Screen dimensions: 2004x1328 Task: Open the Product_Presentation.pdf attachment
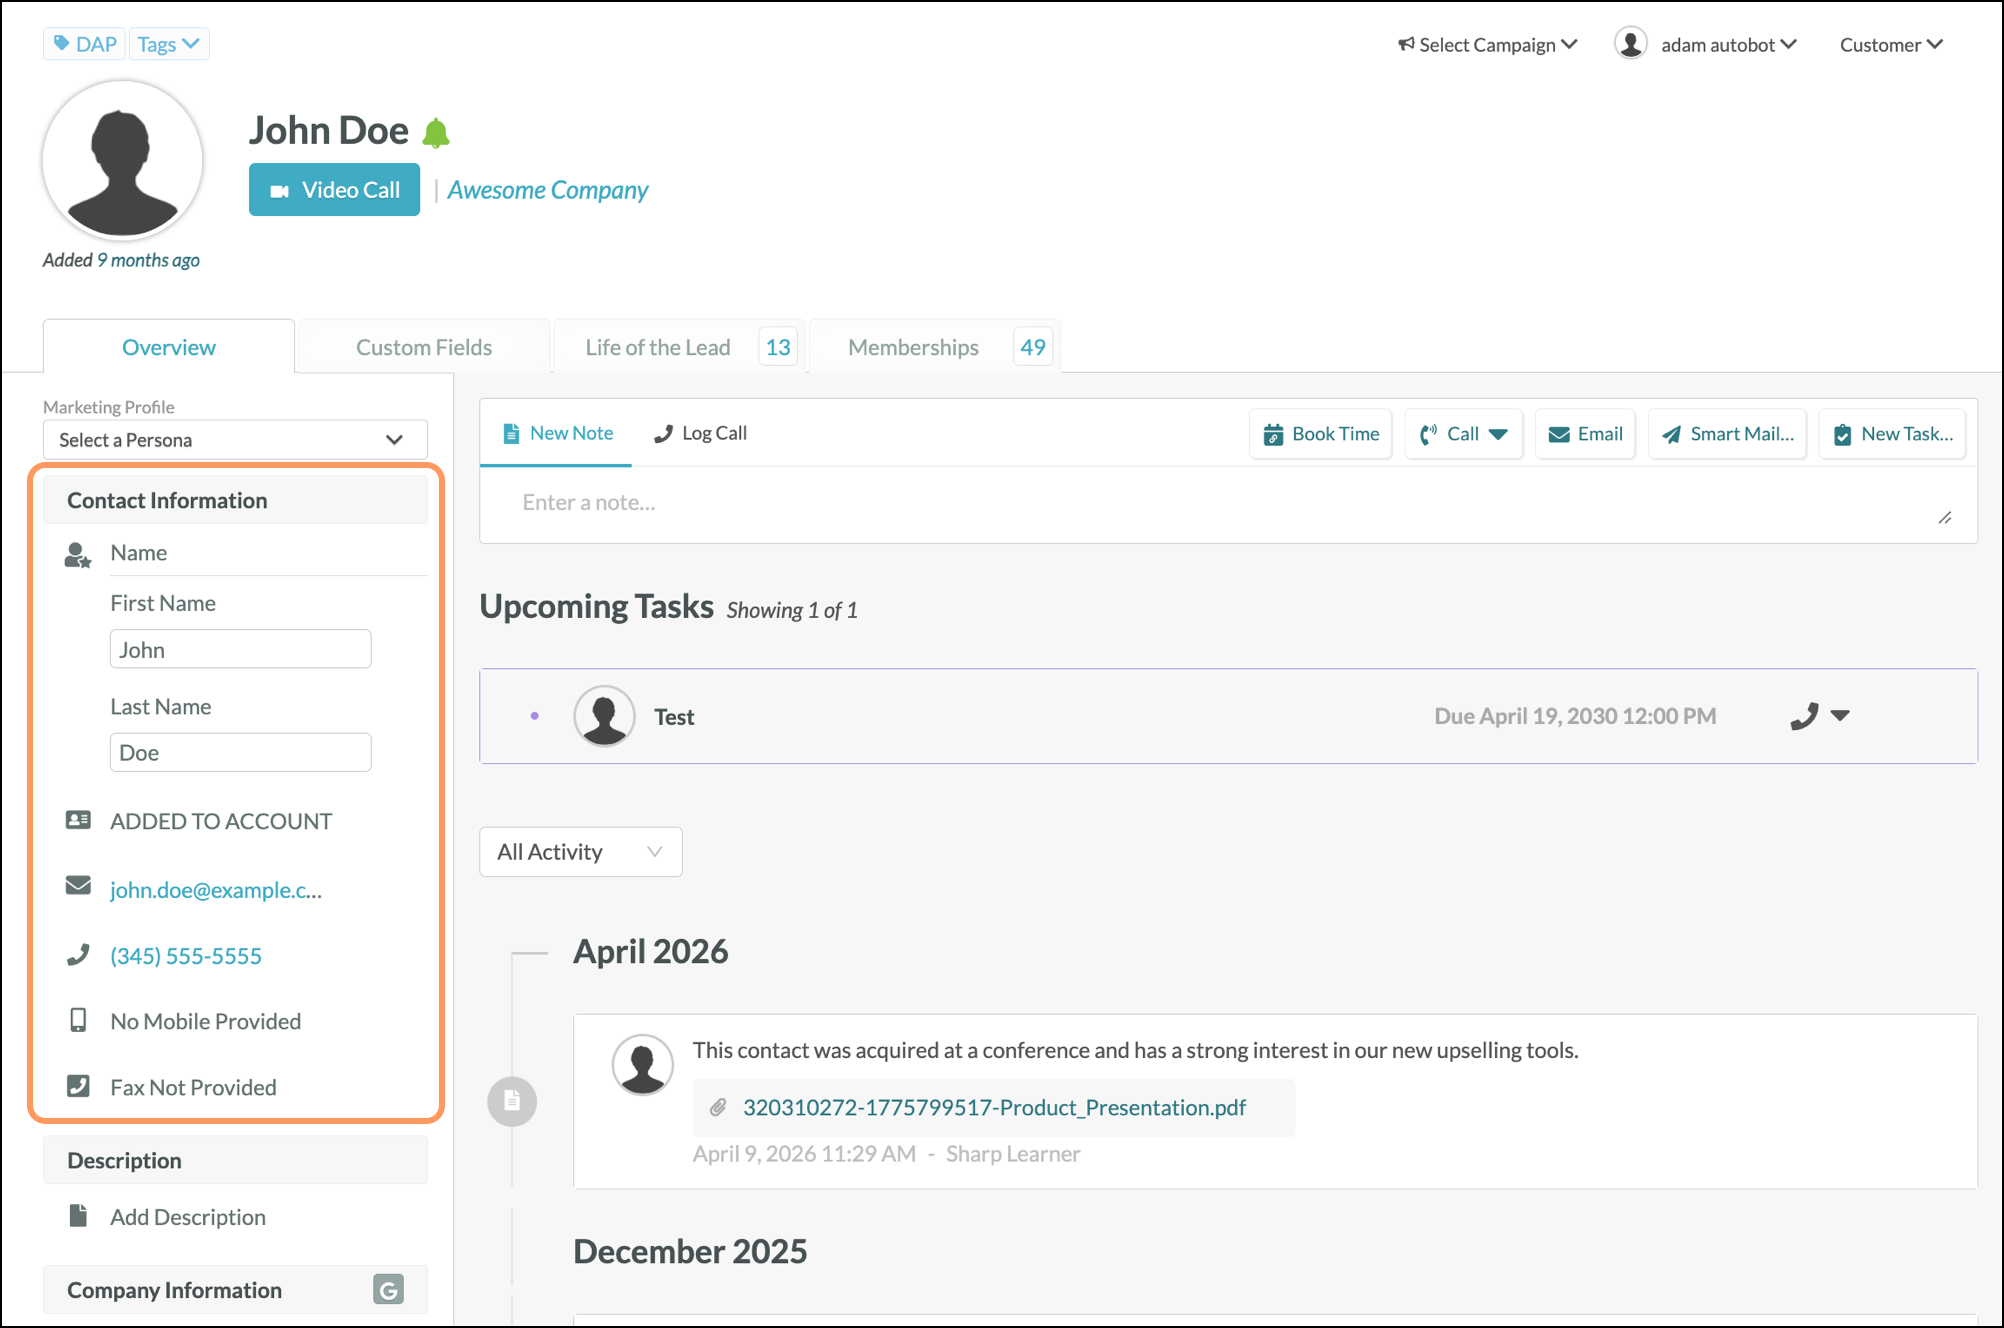tap(994, 1107)
